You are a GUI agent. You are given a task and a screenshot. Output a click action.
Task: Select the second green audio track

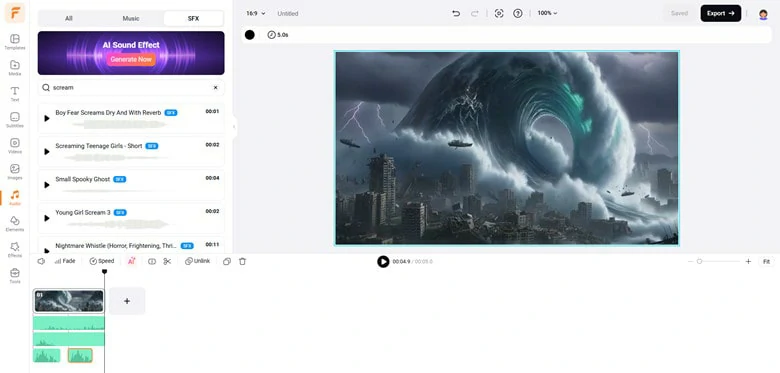[69, 340]
